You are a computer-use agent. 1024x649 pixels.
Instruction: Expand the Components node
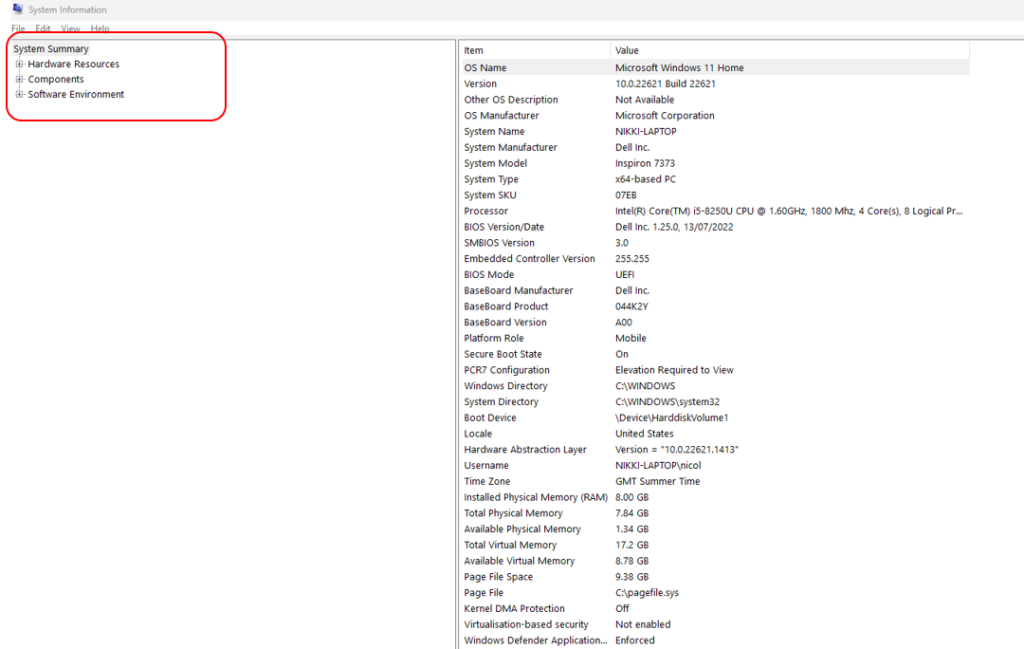pyautogui.click(x=20, y=79)
